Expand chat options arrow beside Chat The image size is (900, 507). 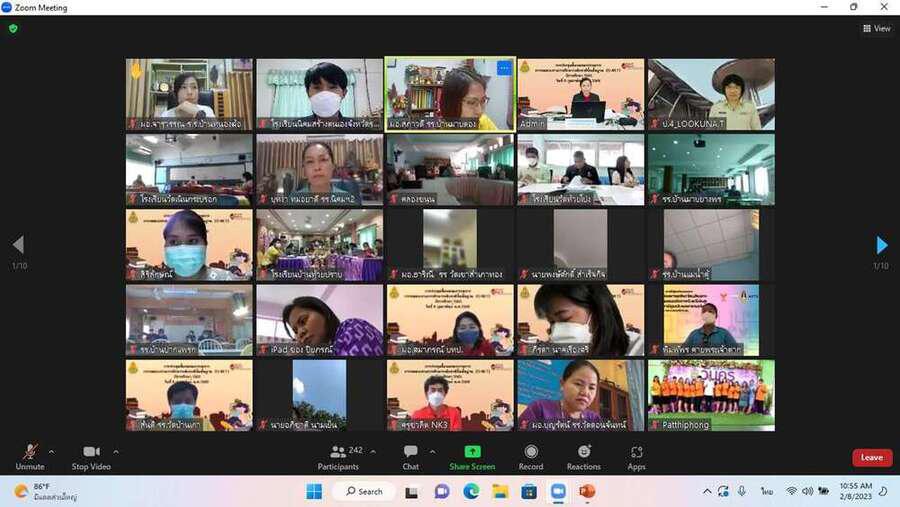click(x=432, y=451)
